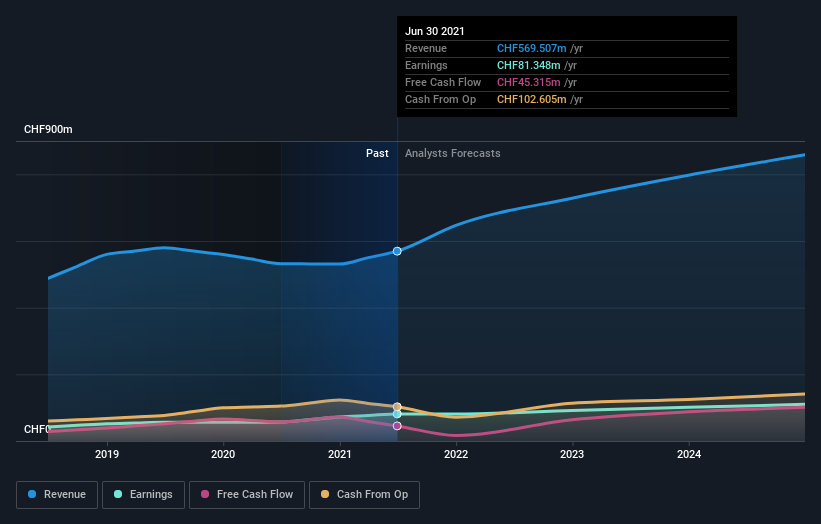Click the Past section label
The height and width of the screenshot is (524, 821).
tap(377, 153)
